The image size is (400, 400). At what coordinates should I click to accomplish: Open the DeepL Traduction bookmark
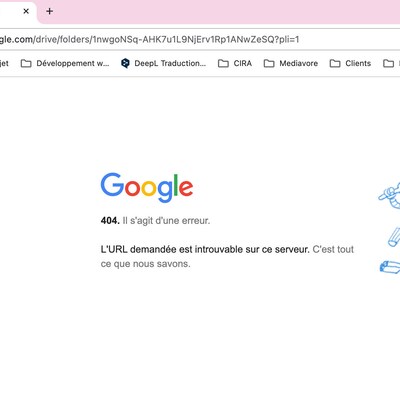click(x=163, y=63)
